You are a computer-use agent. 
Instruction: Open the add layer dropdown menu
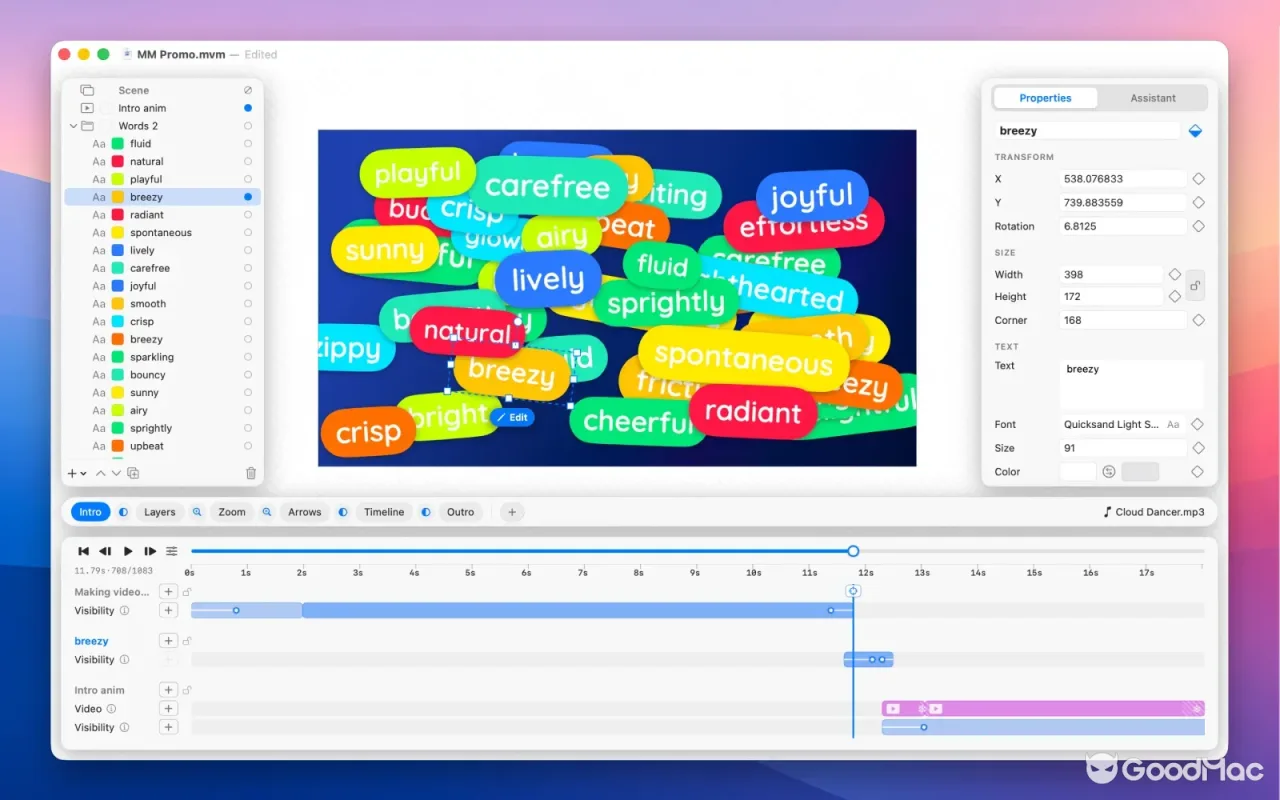77,473
